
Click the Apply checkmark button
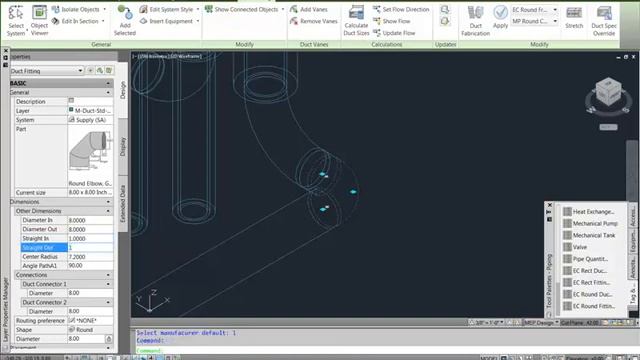pos(500,17)
